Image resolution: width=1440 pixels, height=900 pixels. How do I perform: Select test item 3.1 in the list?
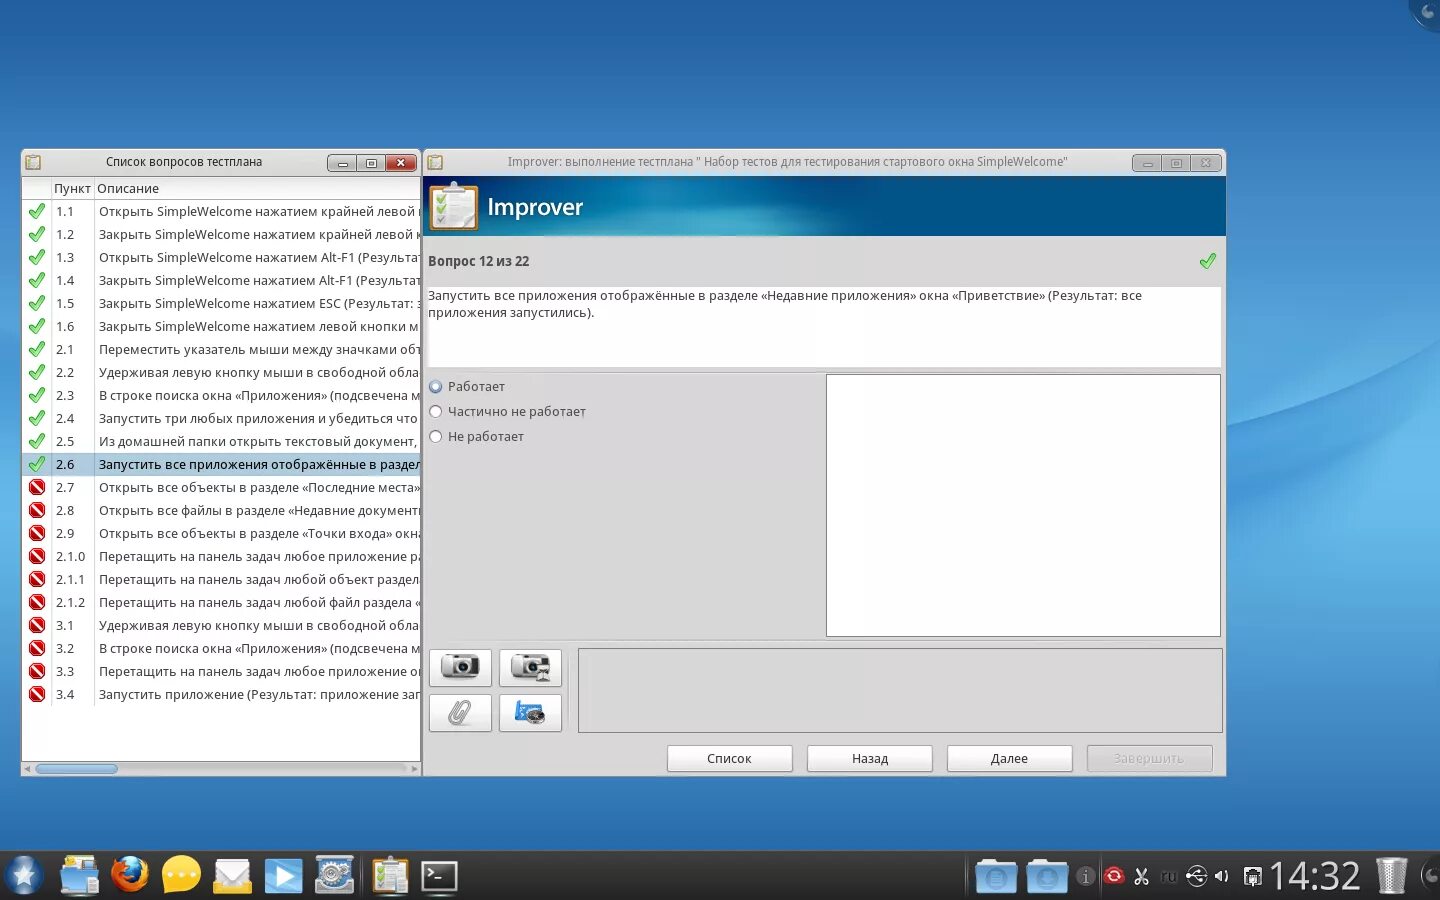(x=221, y=626)
